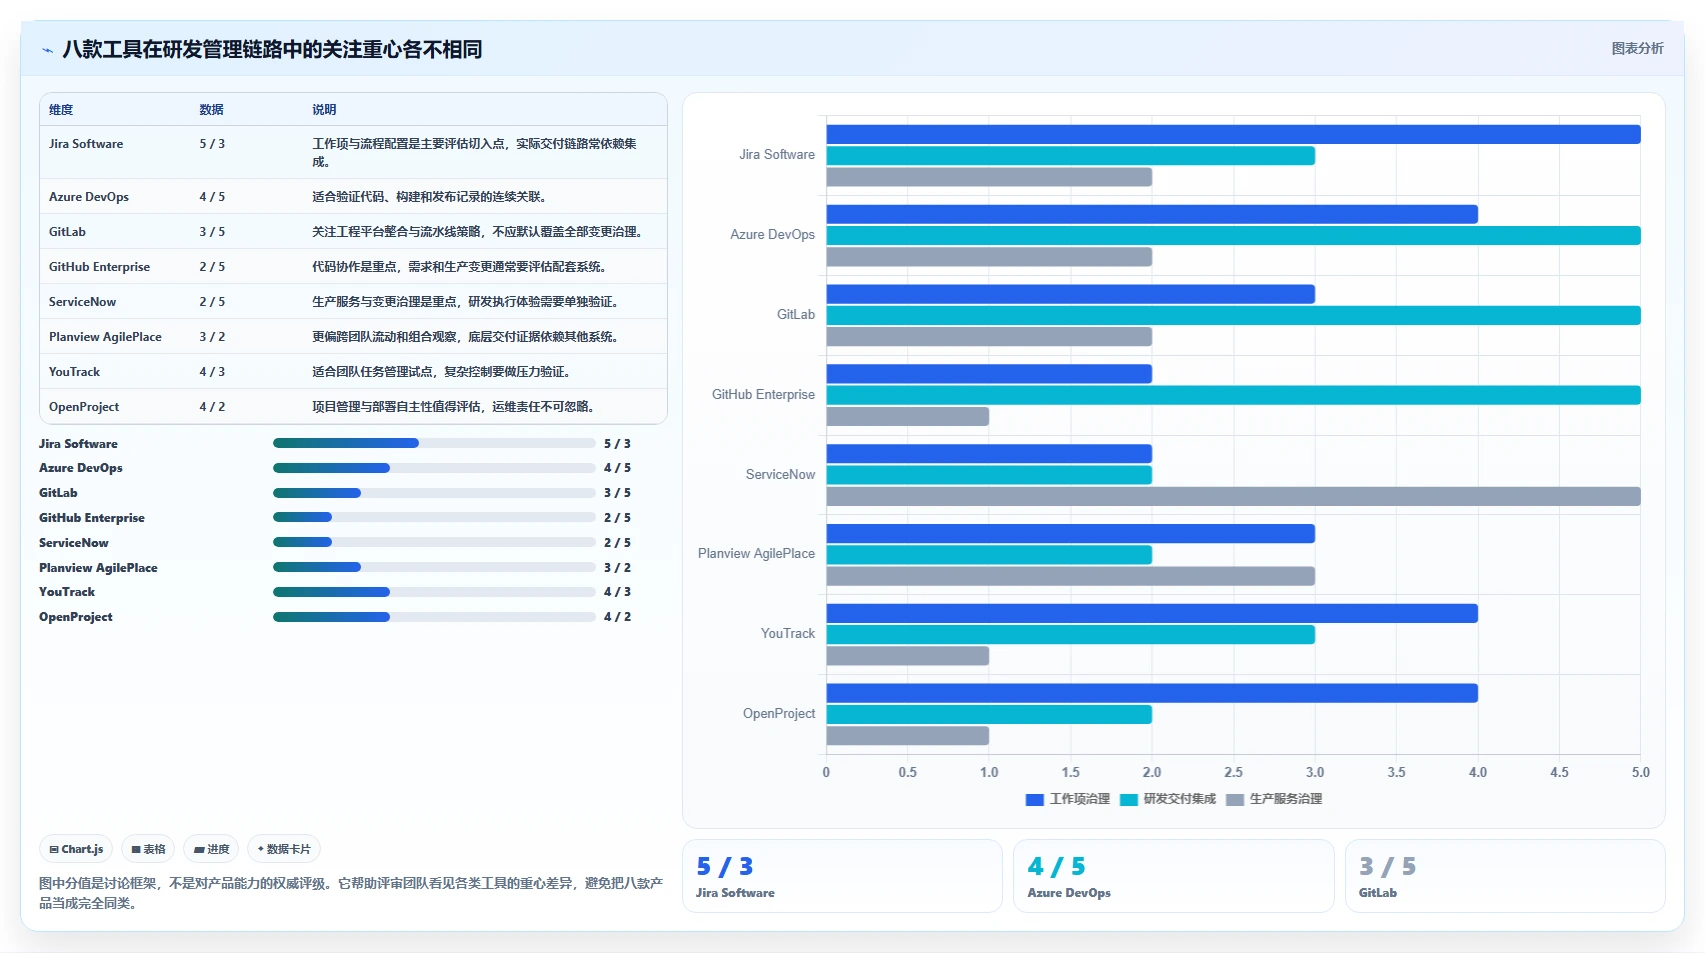Select the Jira Software table row name
The width and height of the screenshot is (1705, 953).
coord(86,144)
